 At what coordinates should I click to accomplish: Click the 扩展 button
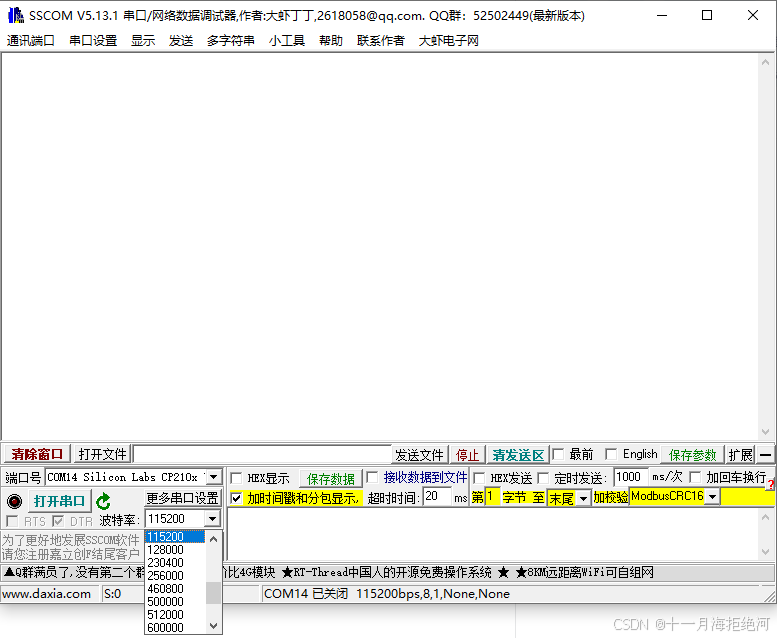click(740, 455)
